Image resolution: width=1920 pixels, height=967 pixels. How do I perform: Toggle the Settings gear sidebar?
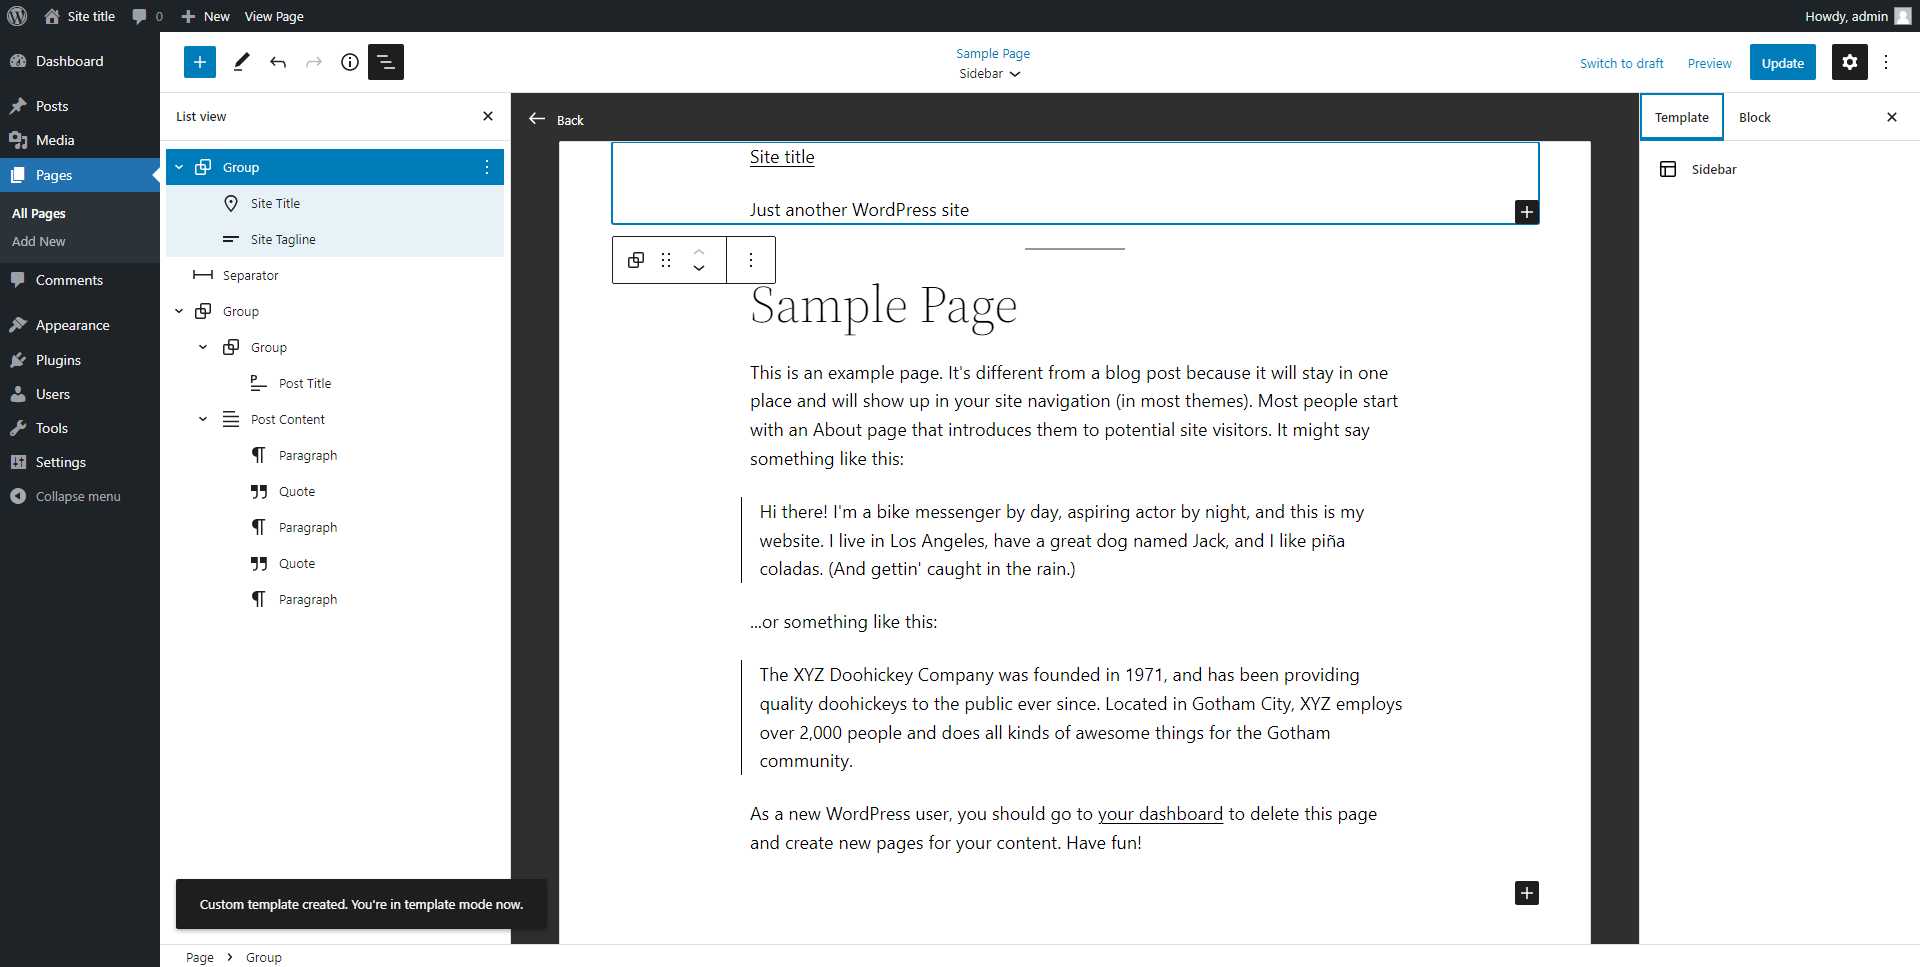pos(1849,62)
